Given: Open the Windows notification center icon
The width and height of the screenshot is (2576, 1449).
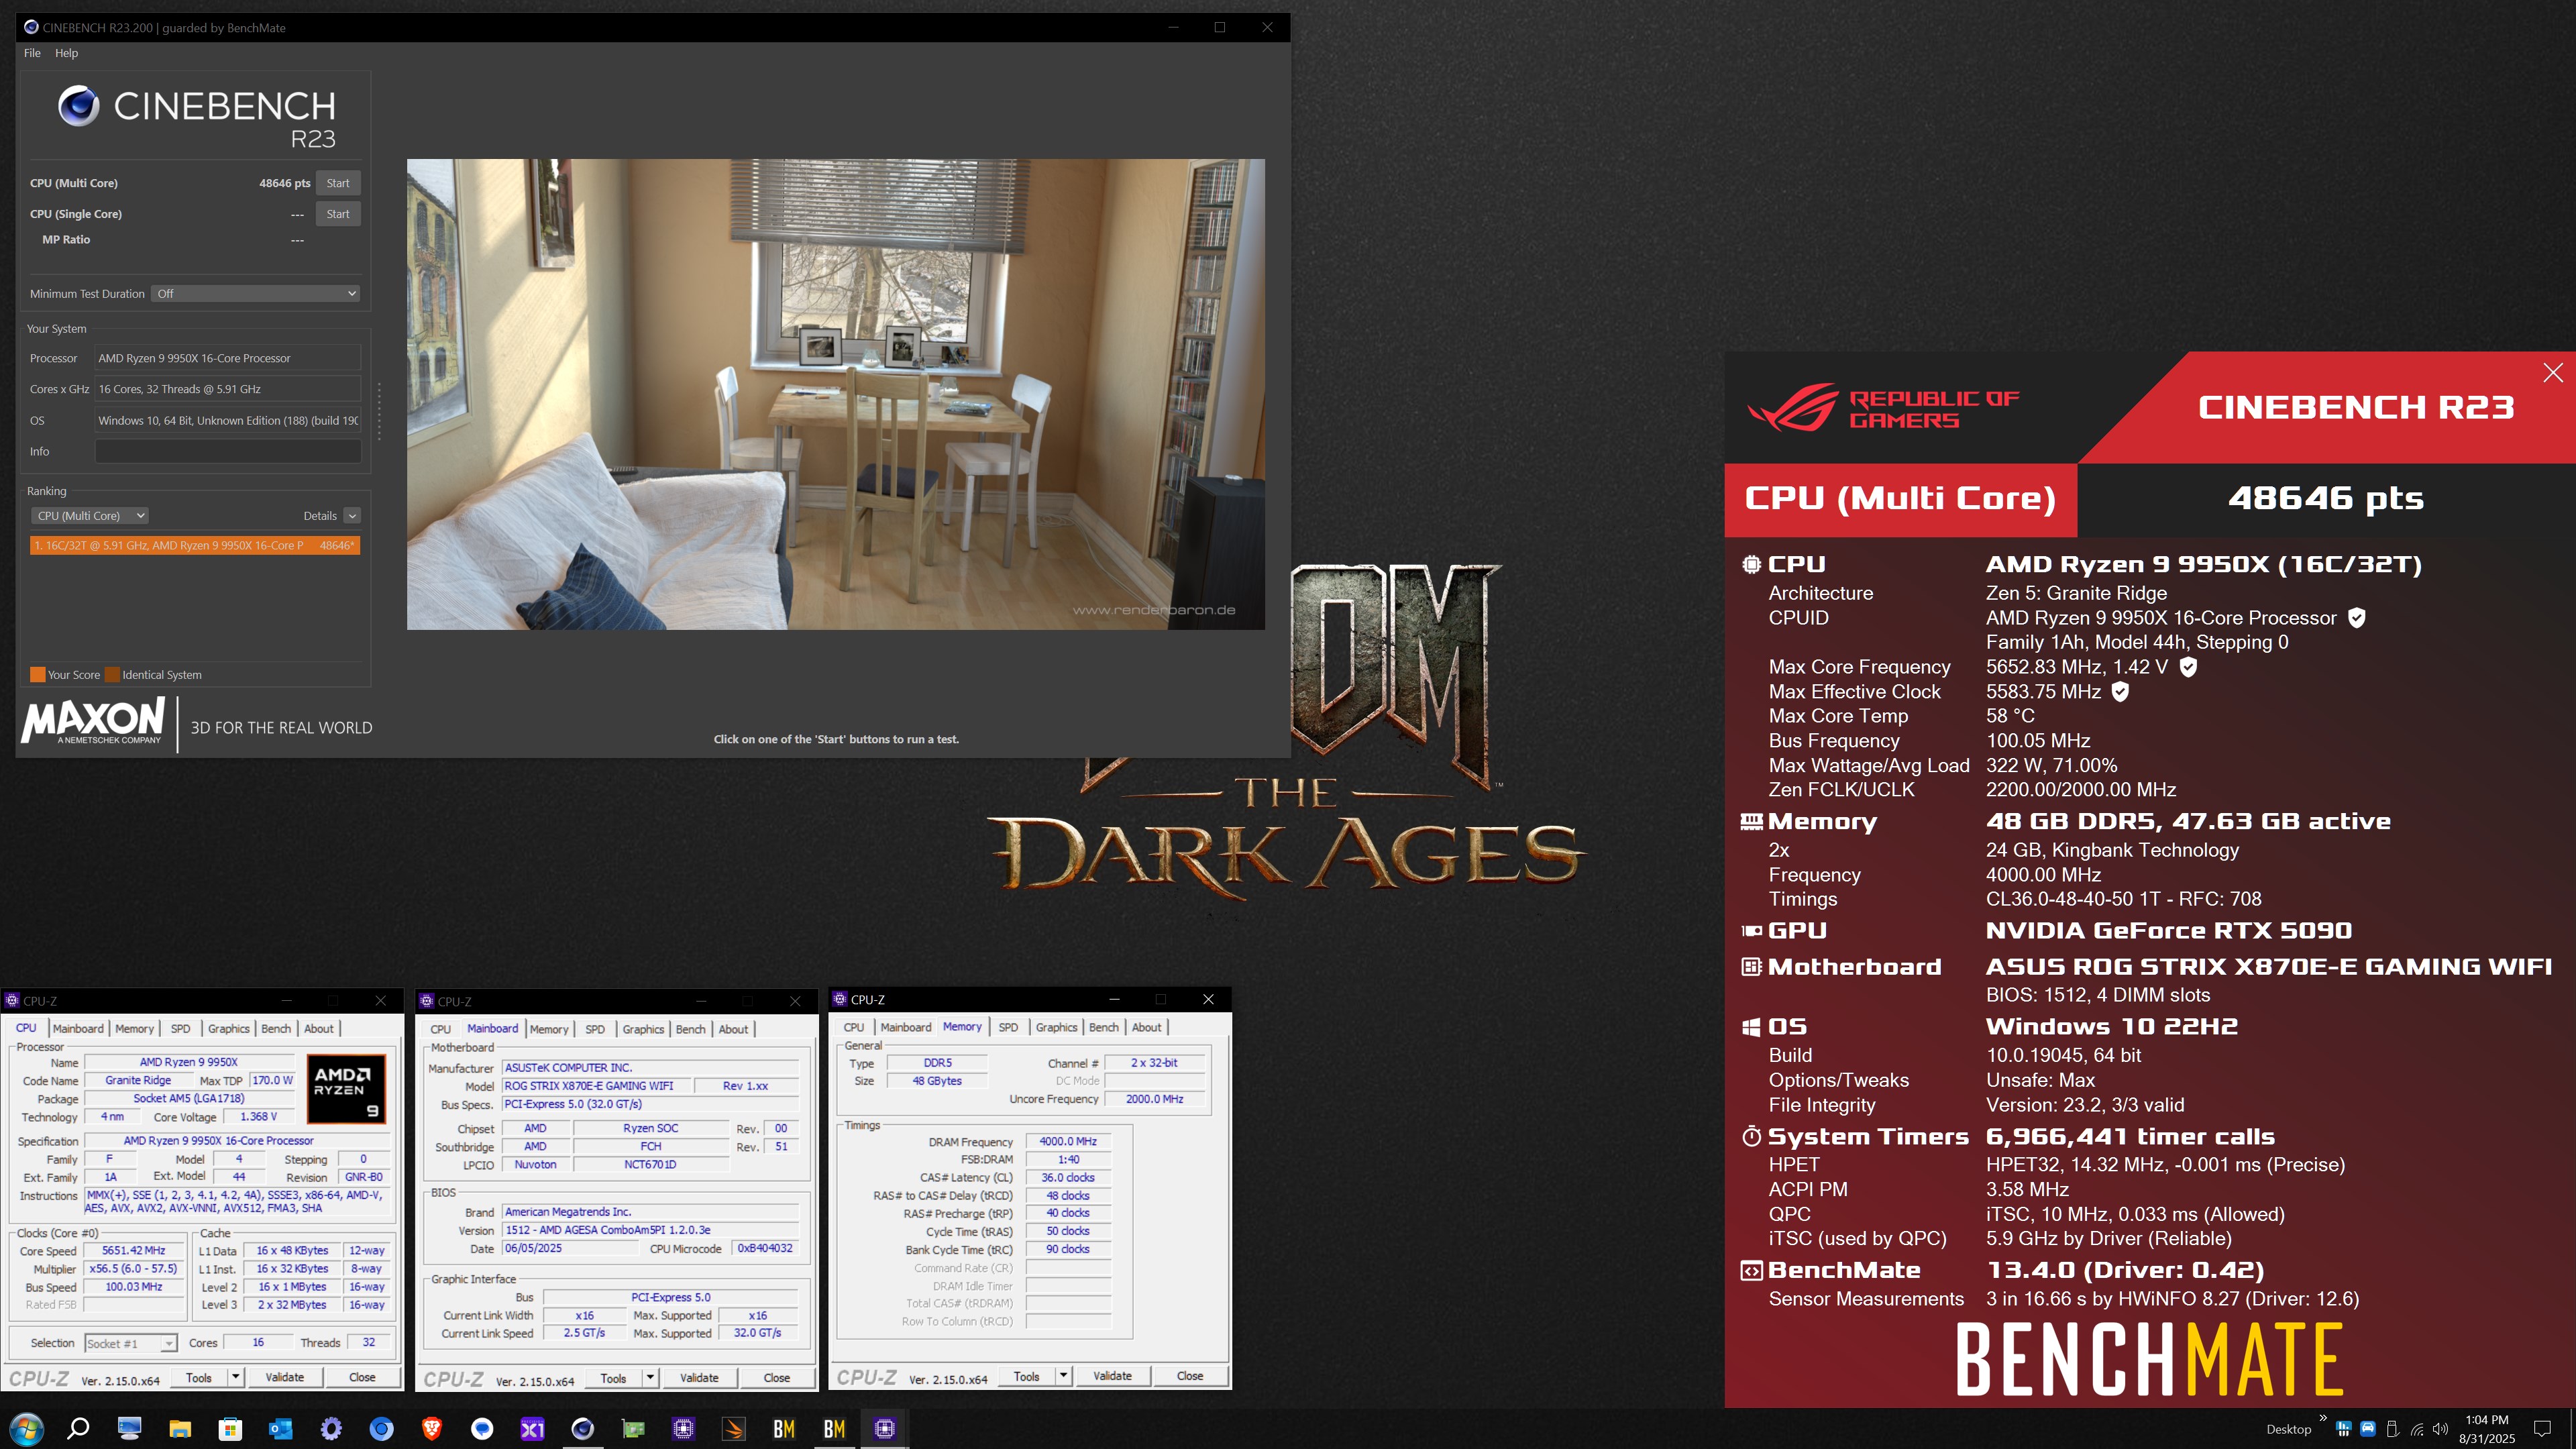Looking at the screenshot, I should pyautogui.click(x=2542, y=1429).
